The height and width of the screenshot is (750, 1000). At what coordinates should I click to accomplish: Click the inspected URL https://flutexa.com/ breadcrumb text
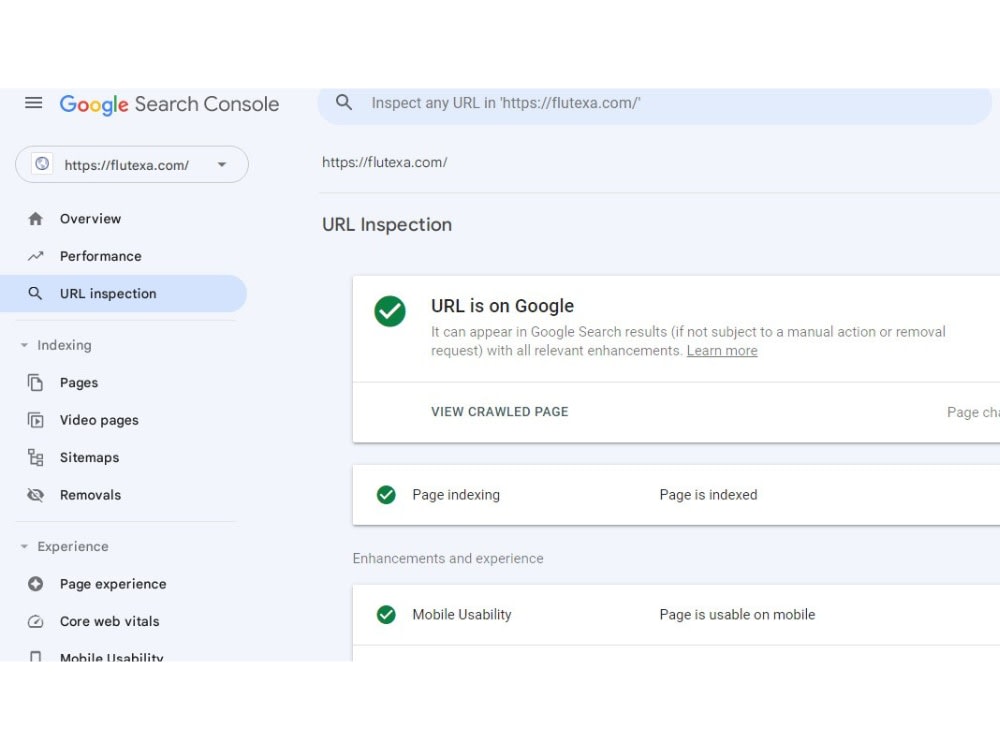[x=385, y=163]
